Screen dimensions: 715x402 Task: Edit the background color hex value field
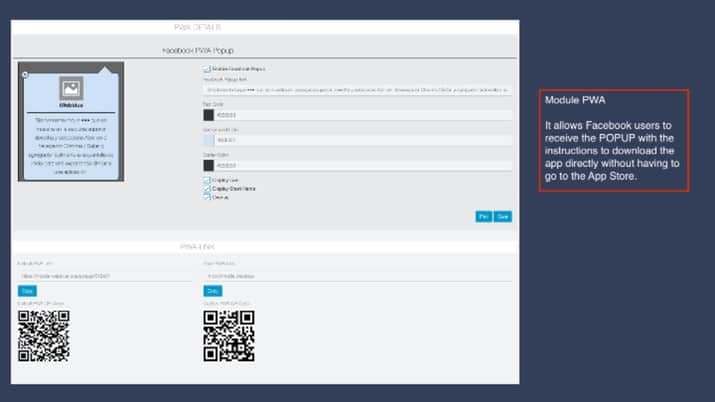click(363, 140)
